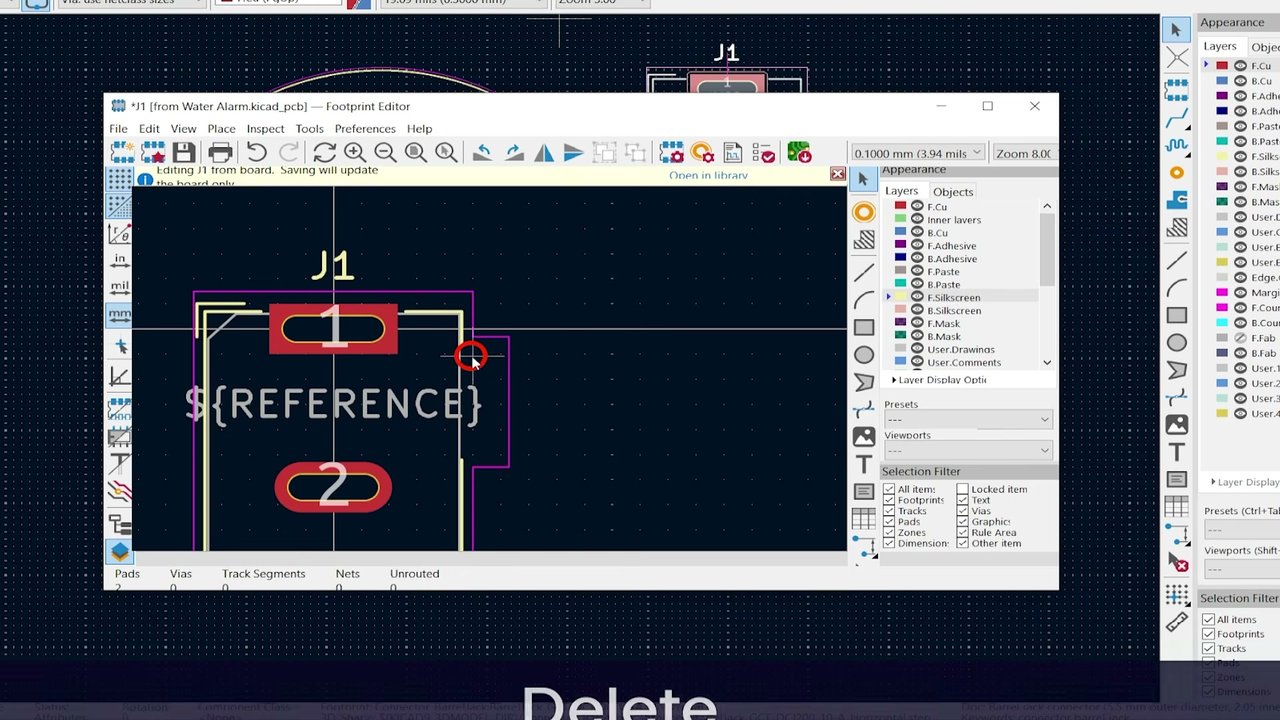Select the Draw Arc tool
This screenshot has width=1280, height=720.
[864, 300]
